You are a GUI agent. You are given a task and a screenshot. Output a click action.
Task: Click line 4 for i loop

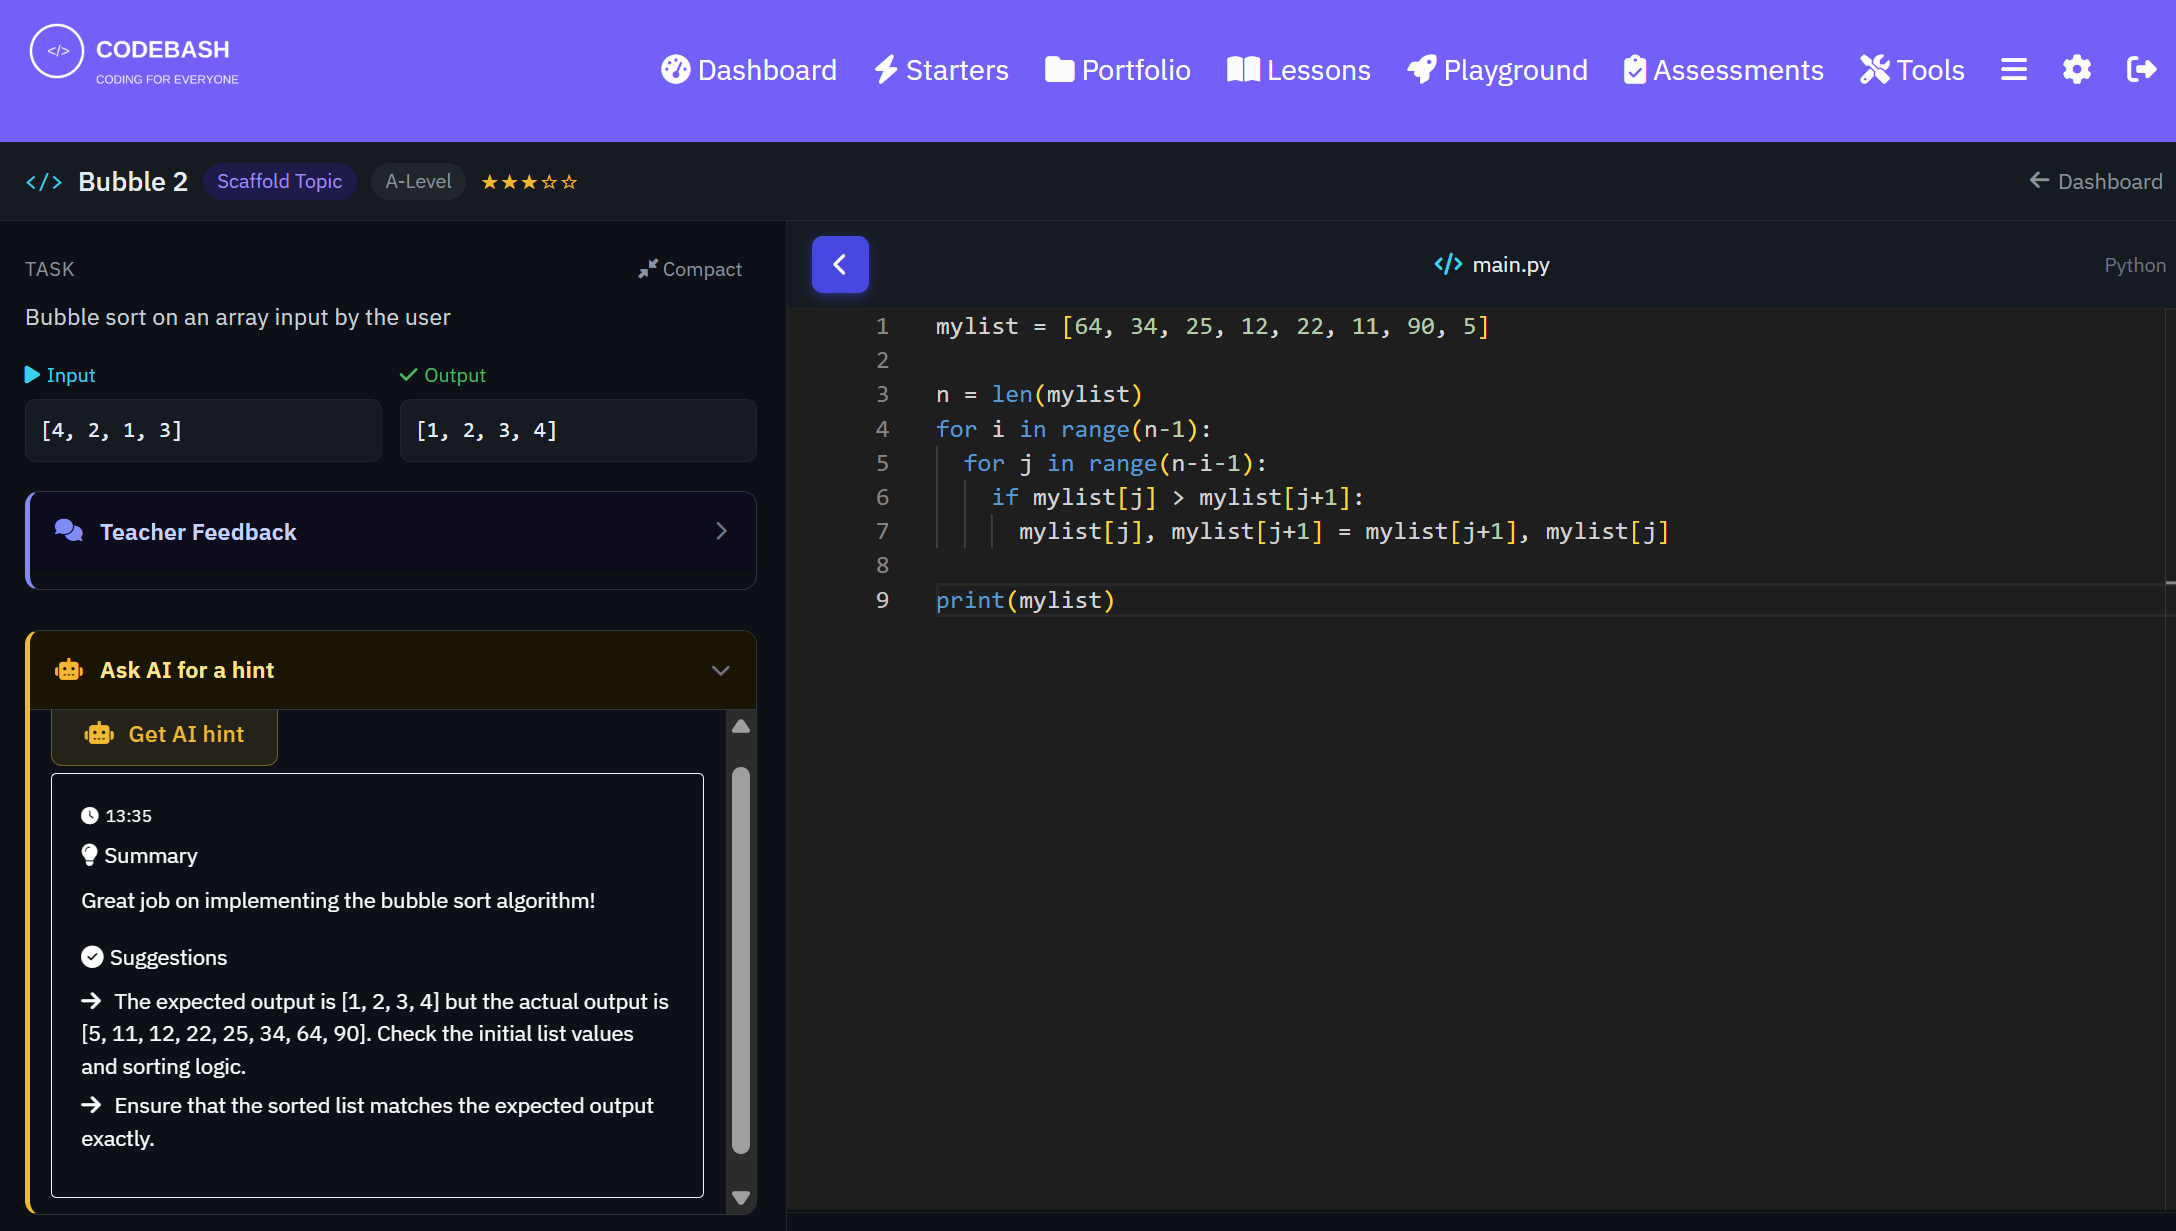click(1073, 429)
